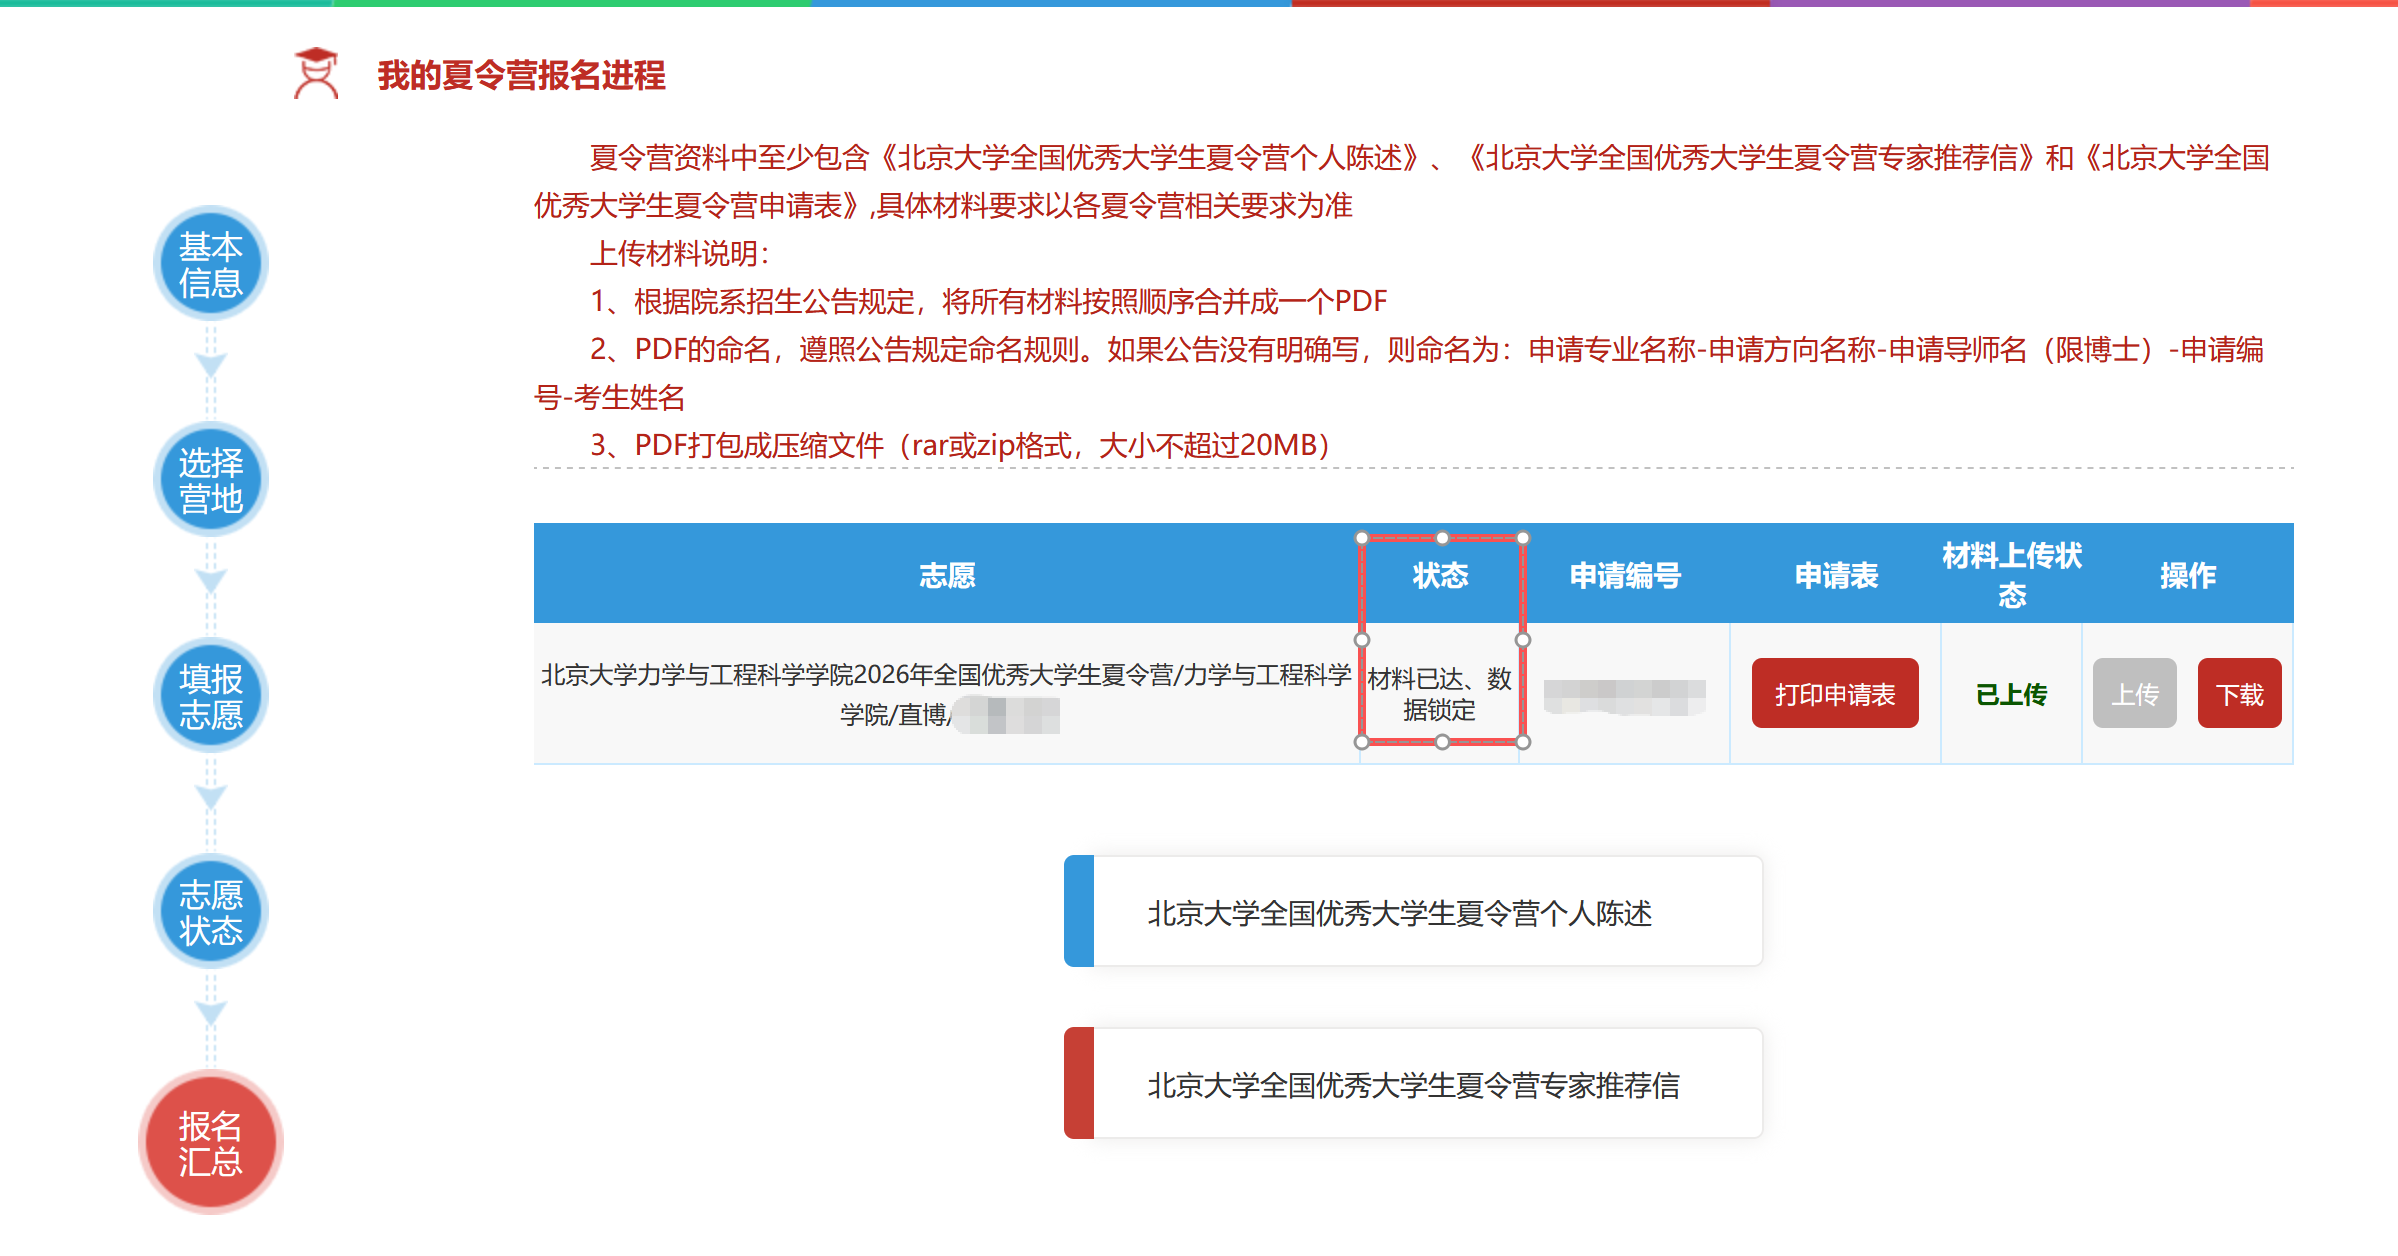Click the grey 上传 button

(2135, 693)
